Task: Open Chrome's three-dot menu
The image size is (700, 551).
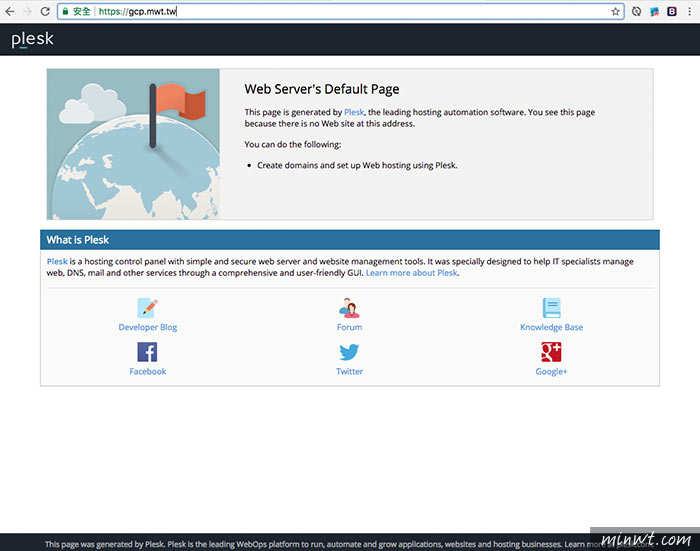Action: [x=689, y=12]
